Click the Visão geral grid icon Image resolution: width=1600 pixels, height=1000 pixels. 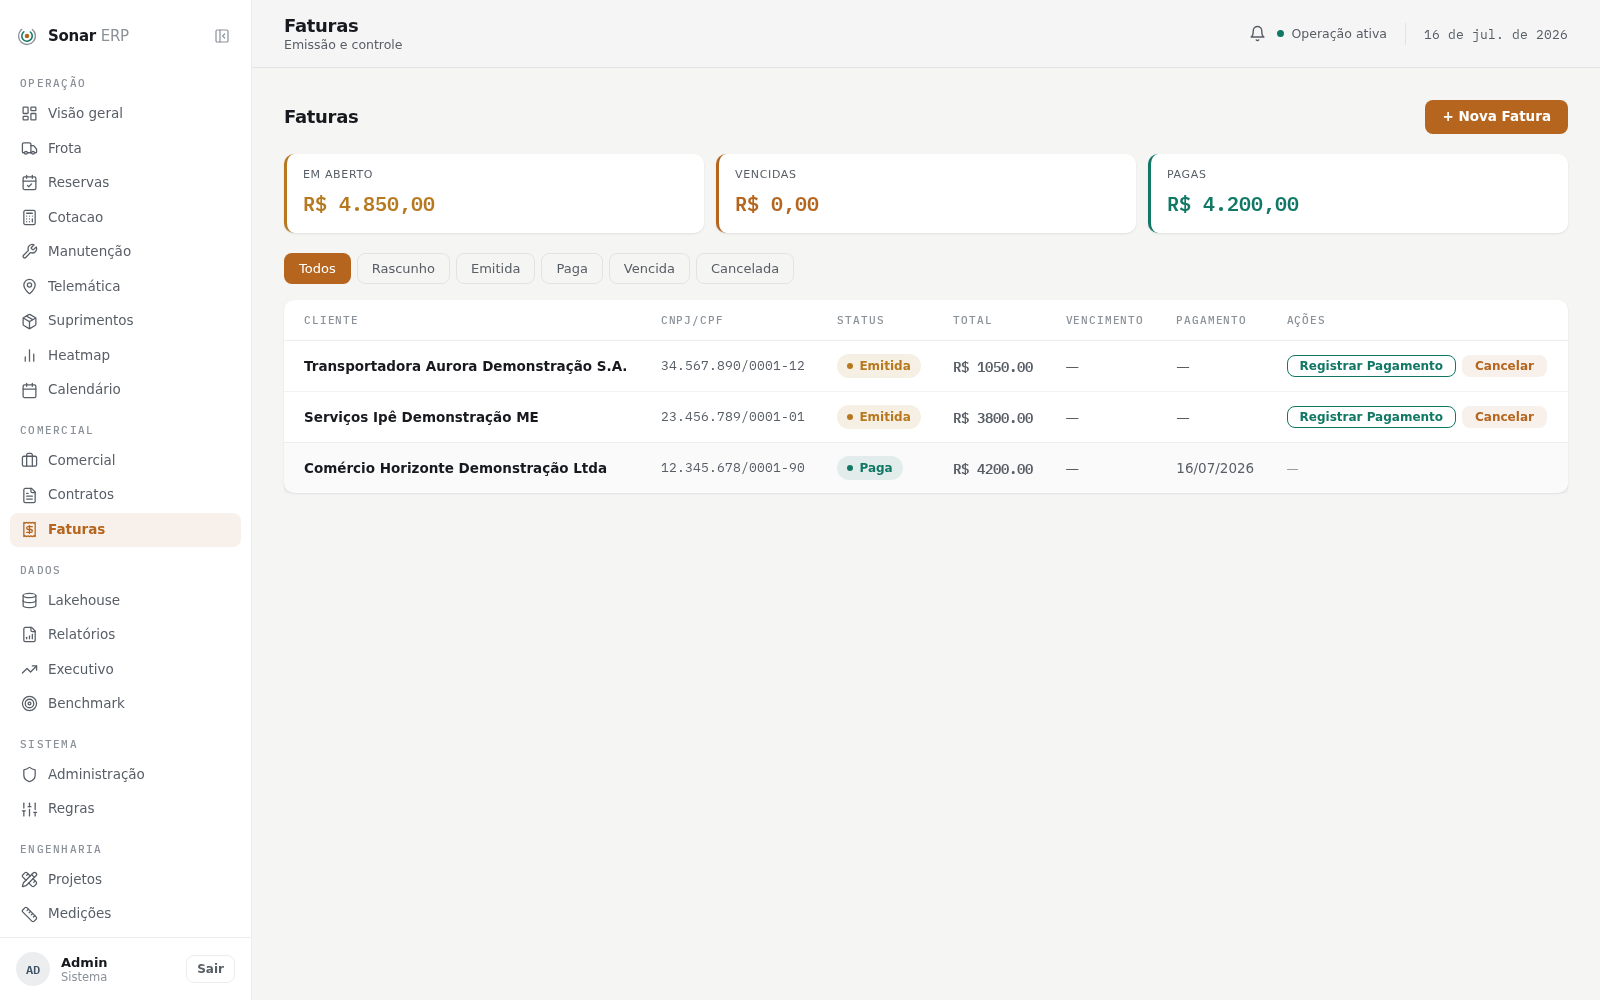click(x=30, y=113)
